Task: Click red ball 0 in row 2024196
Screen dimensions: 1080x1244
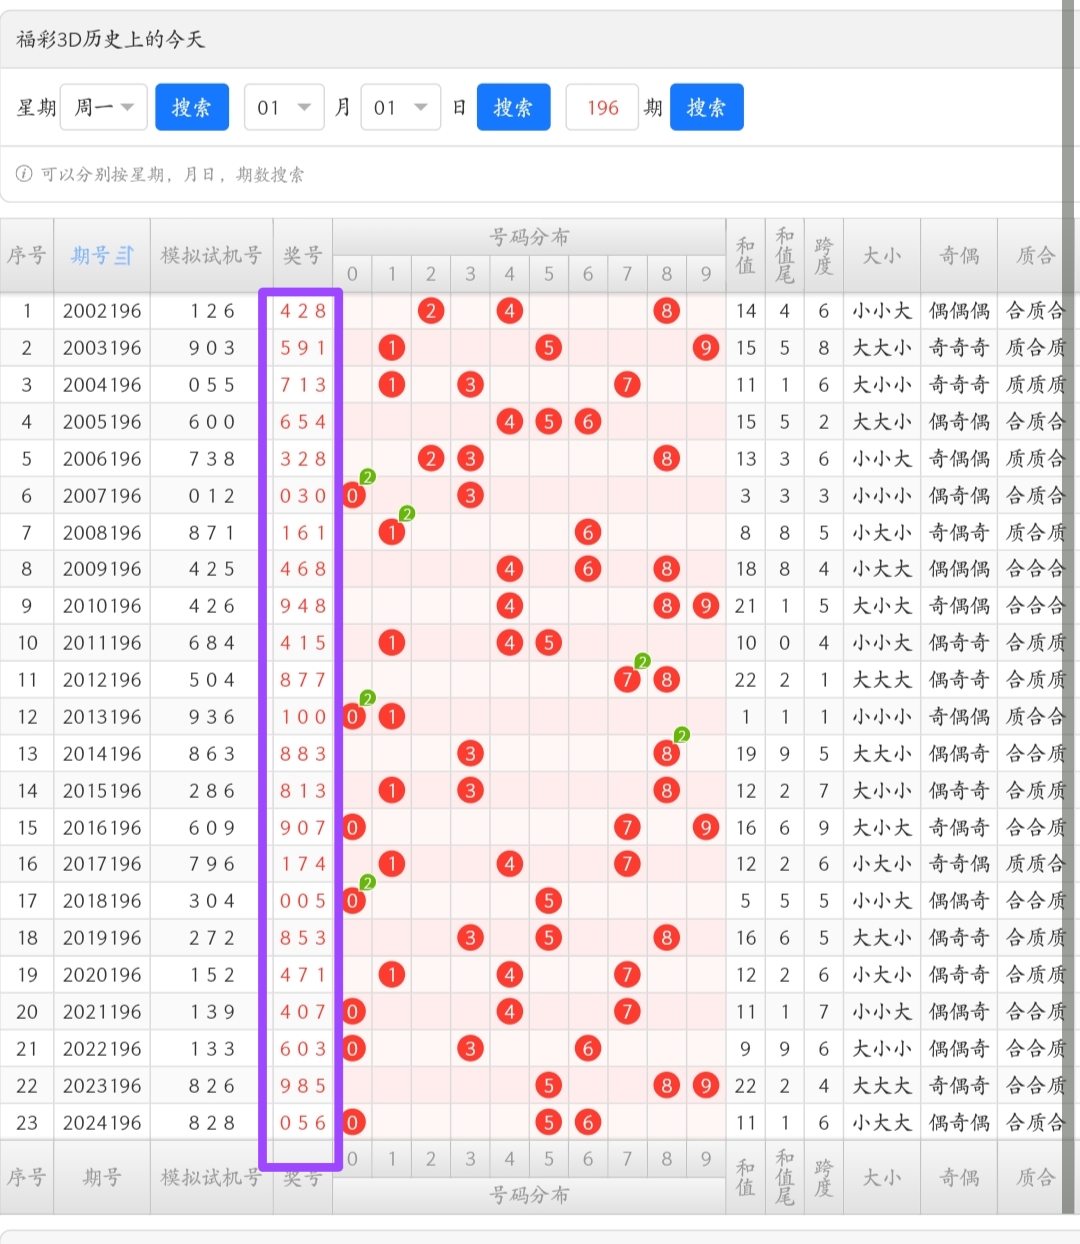Action: (x=352, y=1123)
